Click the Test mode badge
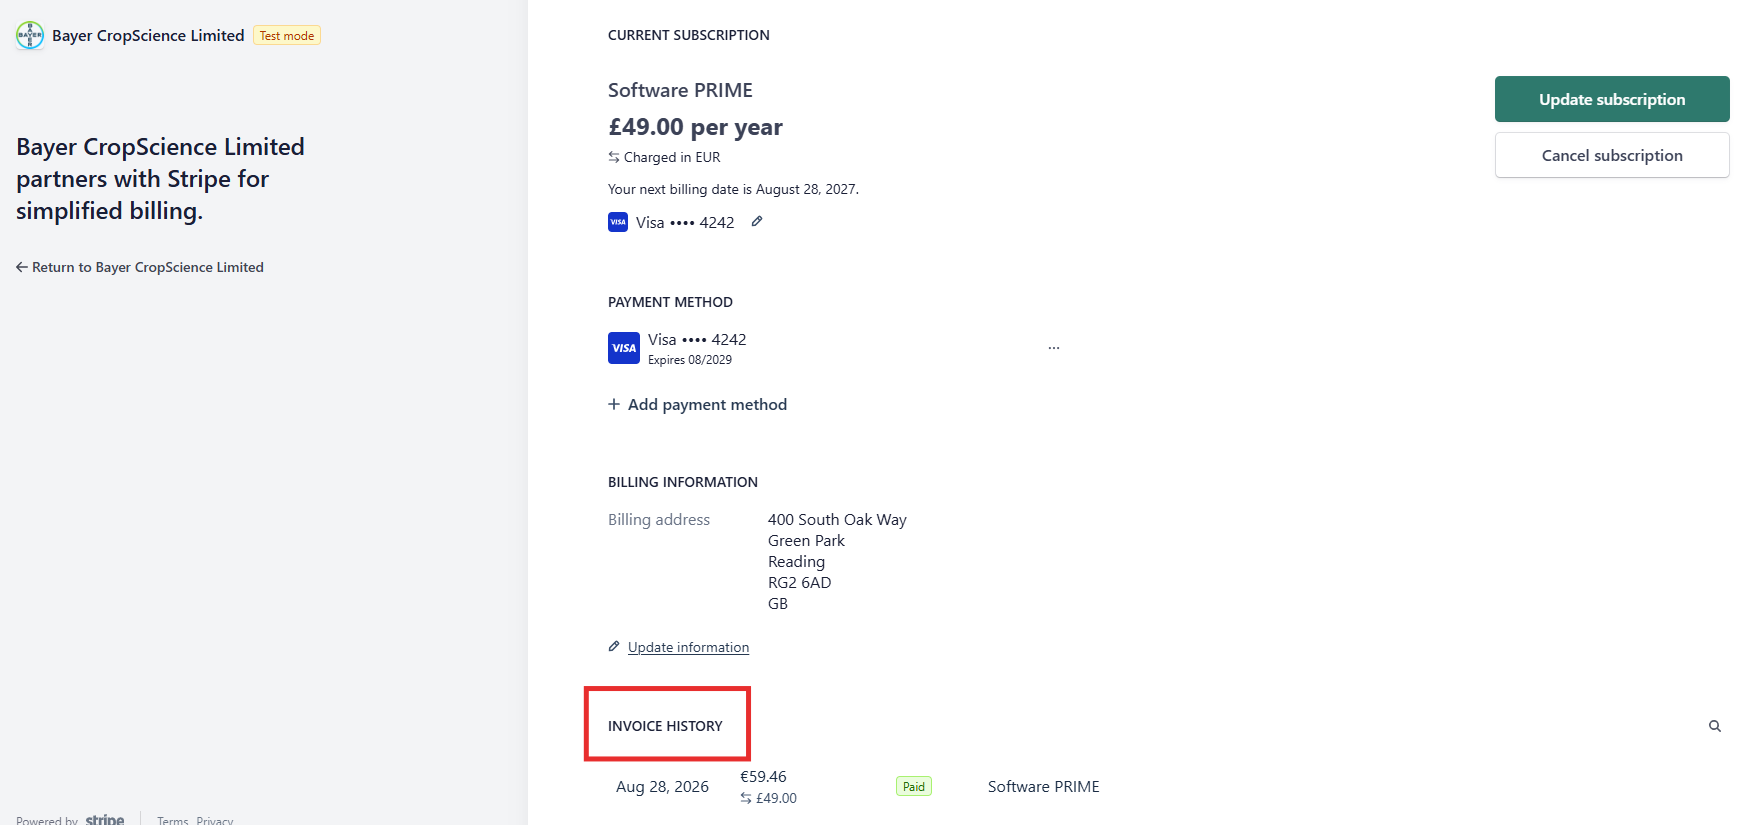The image size is (1739, 825). 287,36
